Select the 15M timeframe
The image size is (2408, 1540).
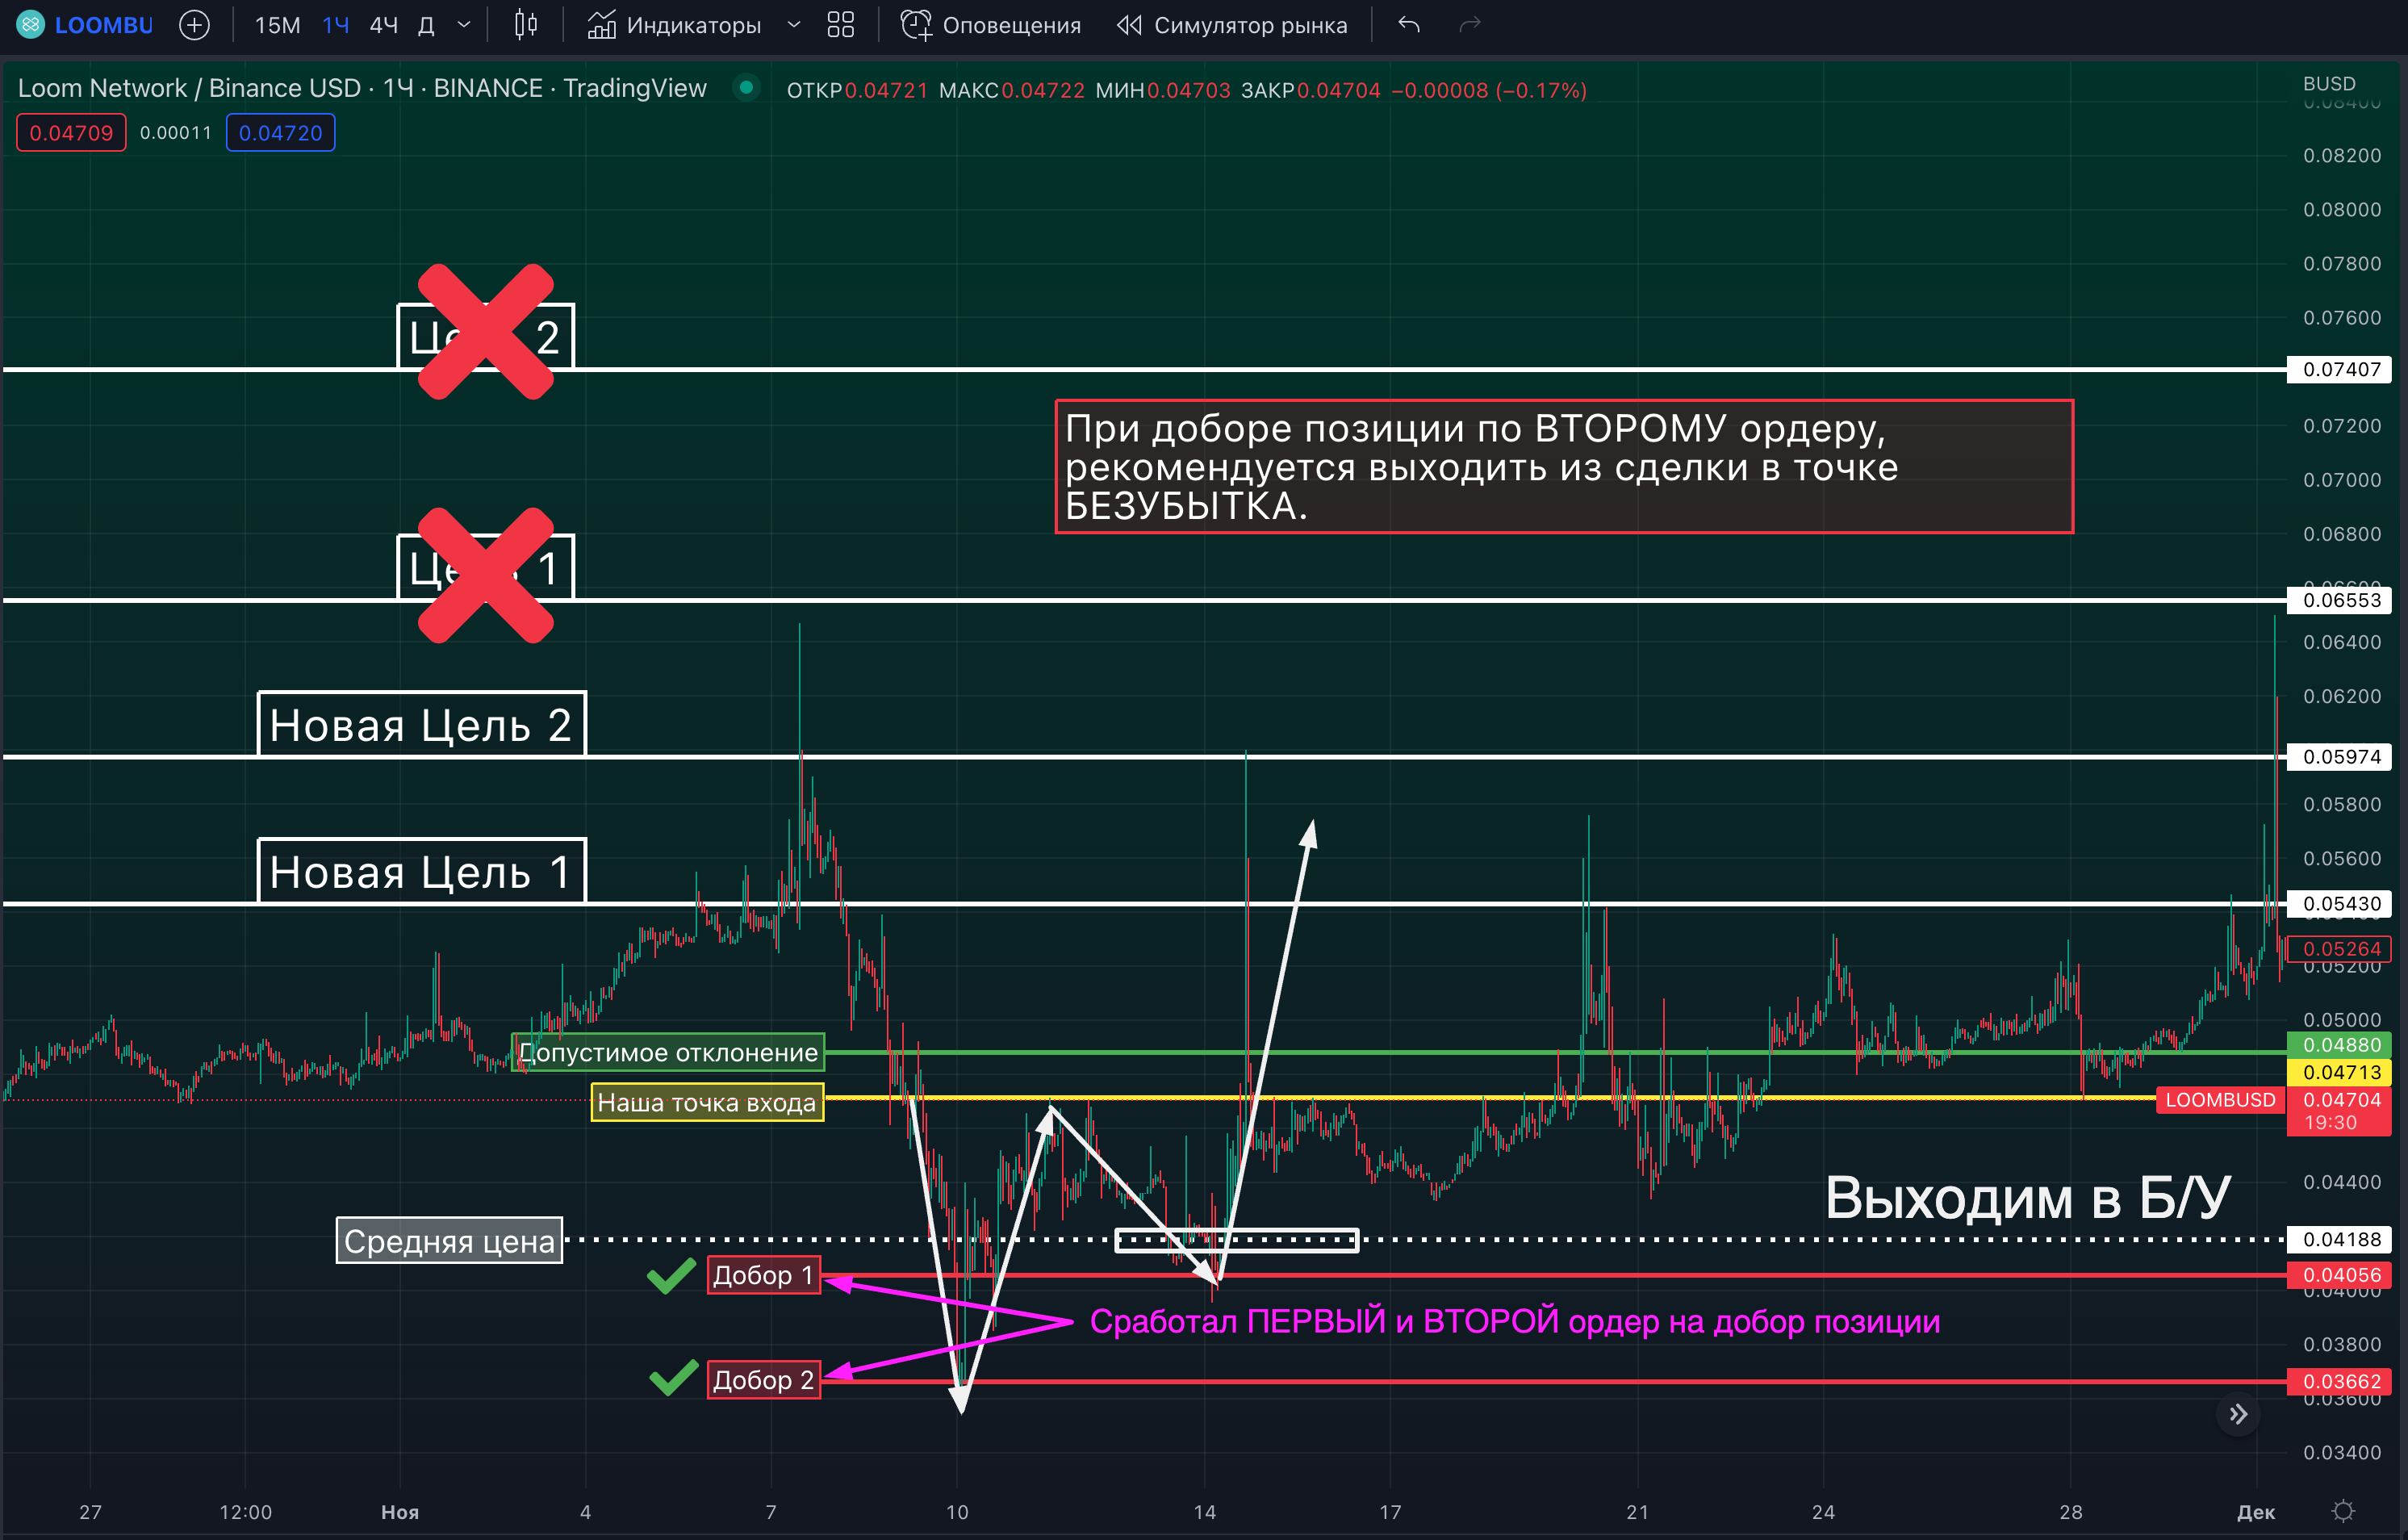pyautogui.click(x=277, y=25)
